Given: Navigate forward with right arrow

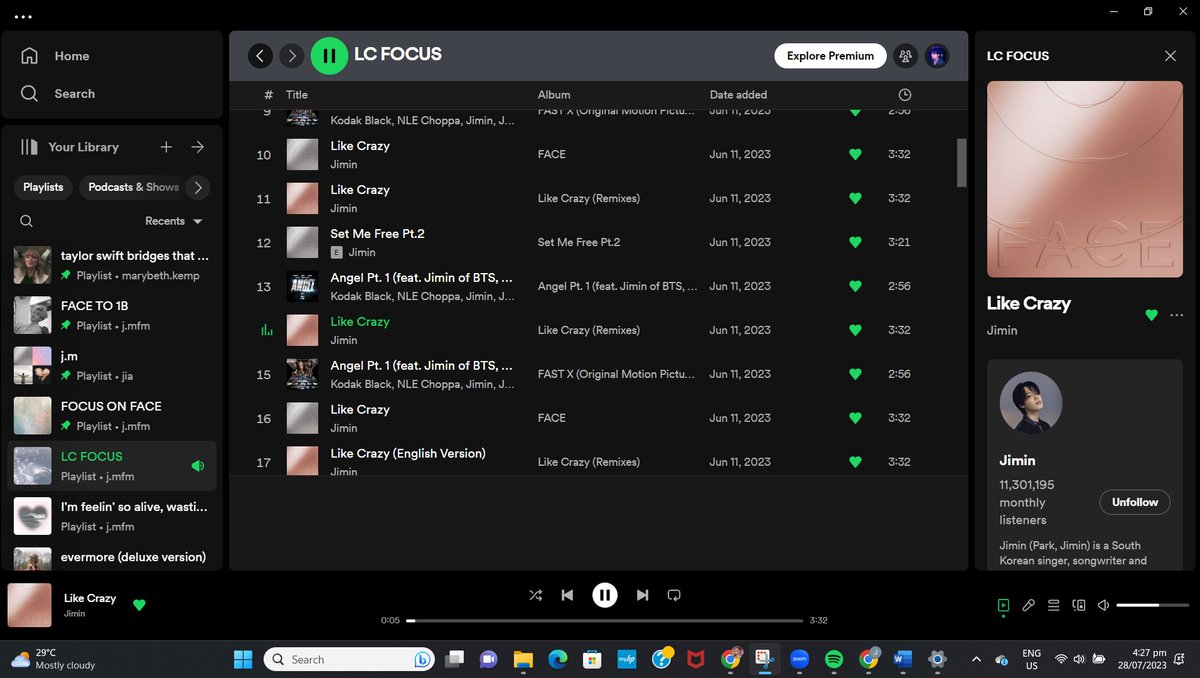Looking at the screenshot, I should point(291,56).
